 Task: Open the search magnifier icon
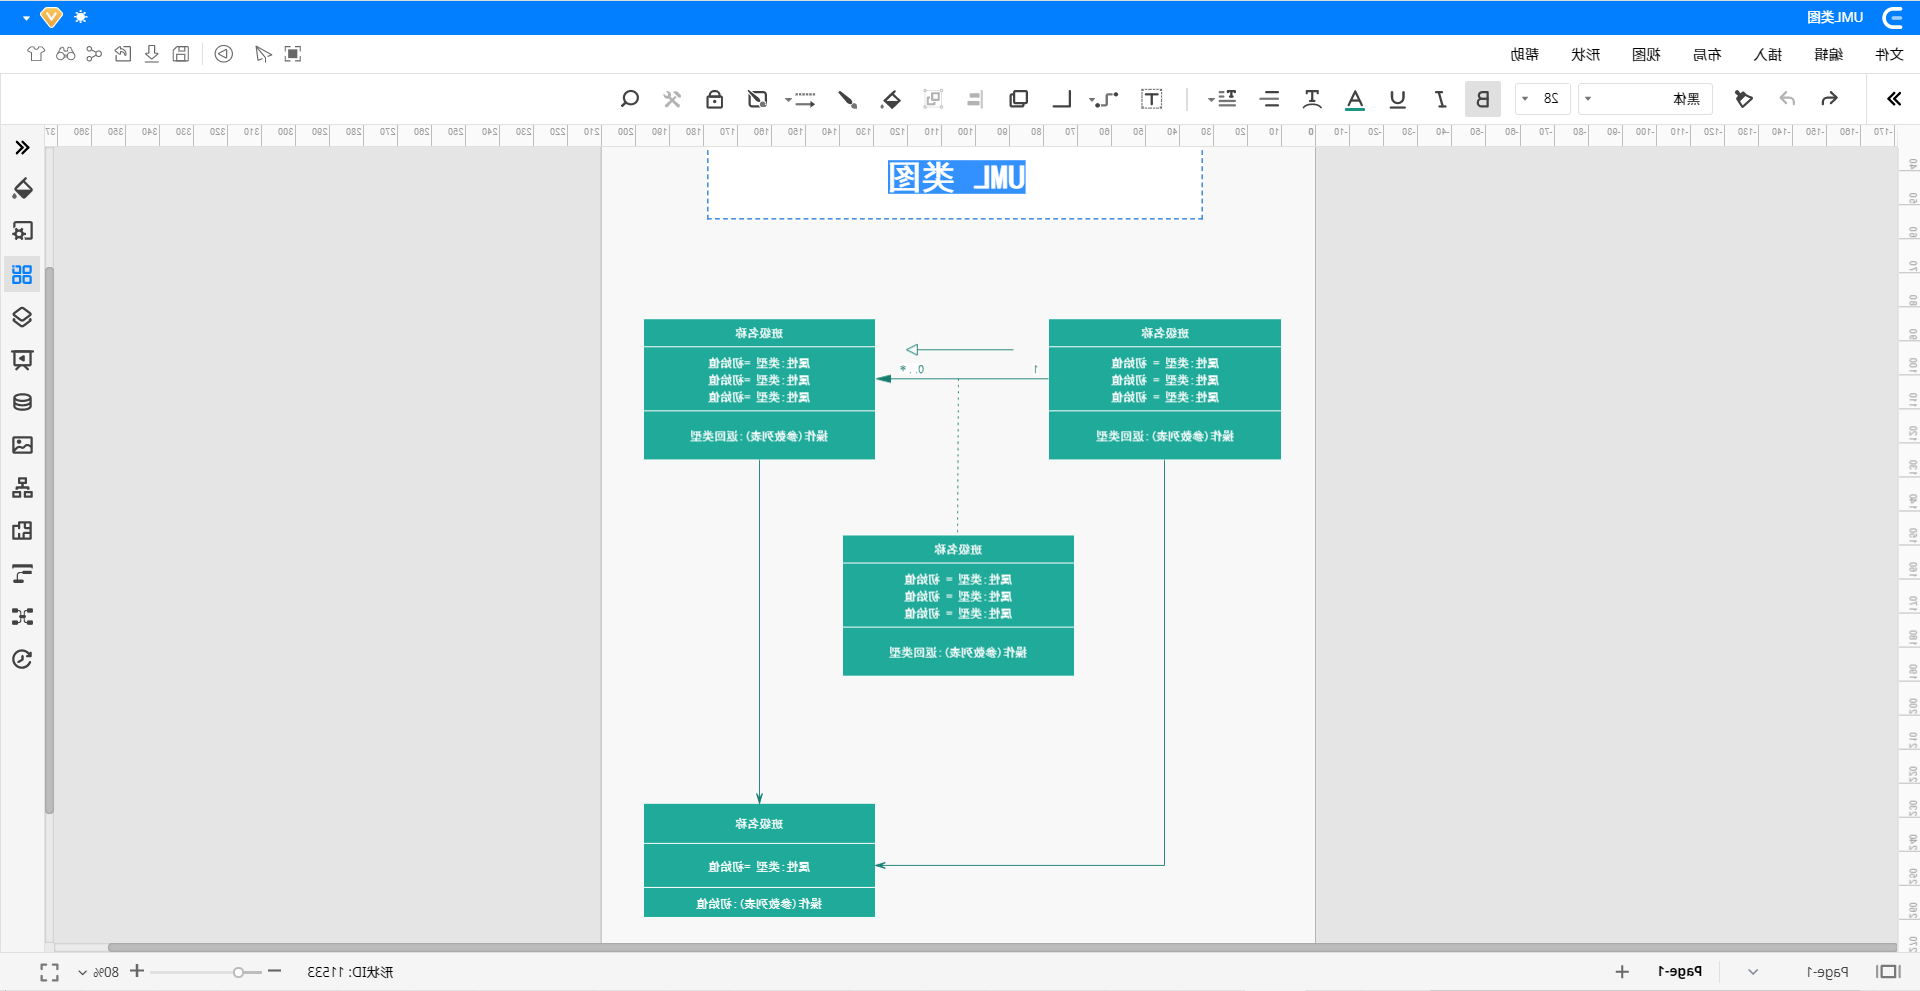630,99
